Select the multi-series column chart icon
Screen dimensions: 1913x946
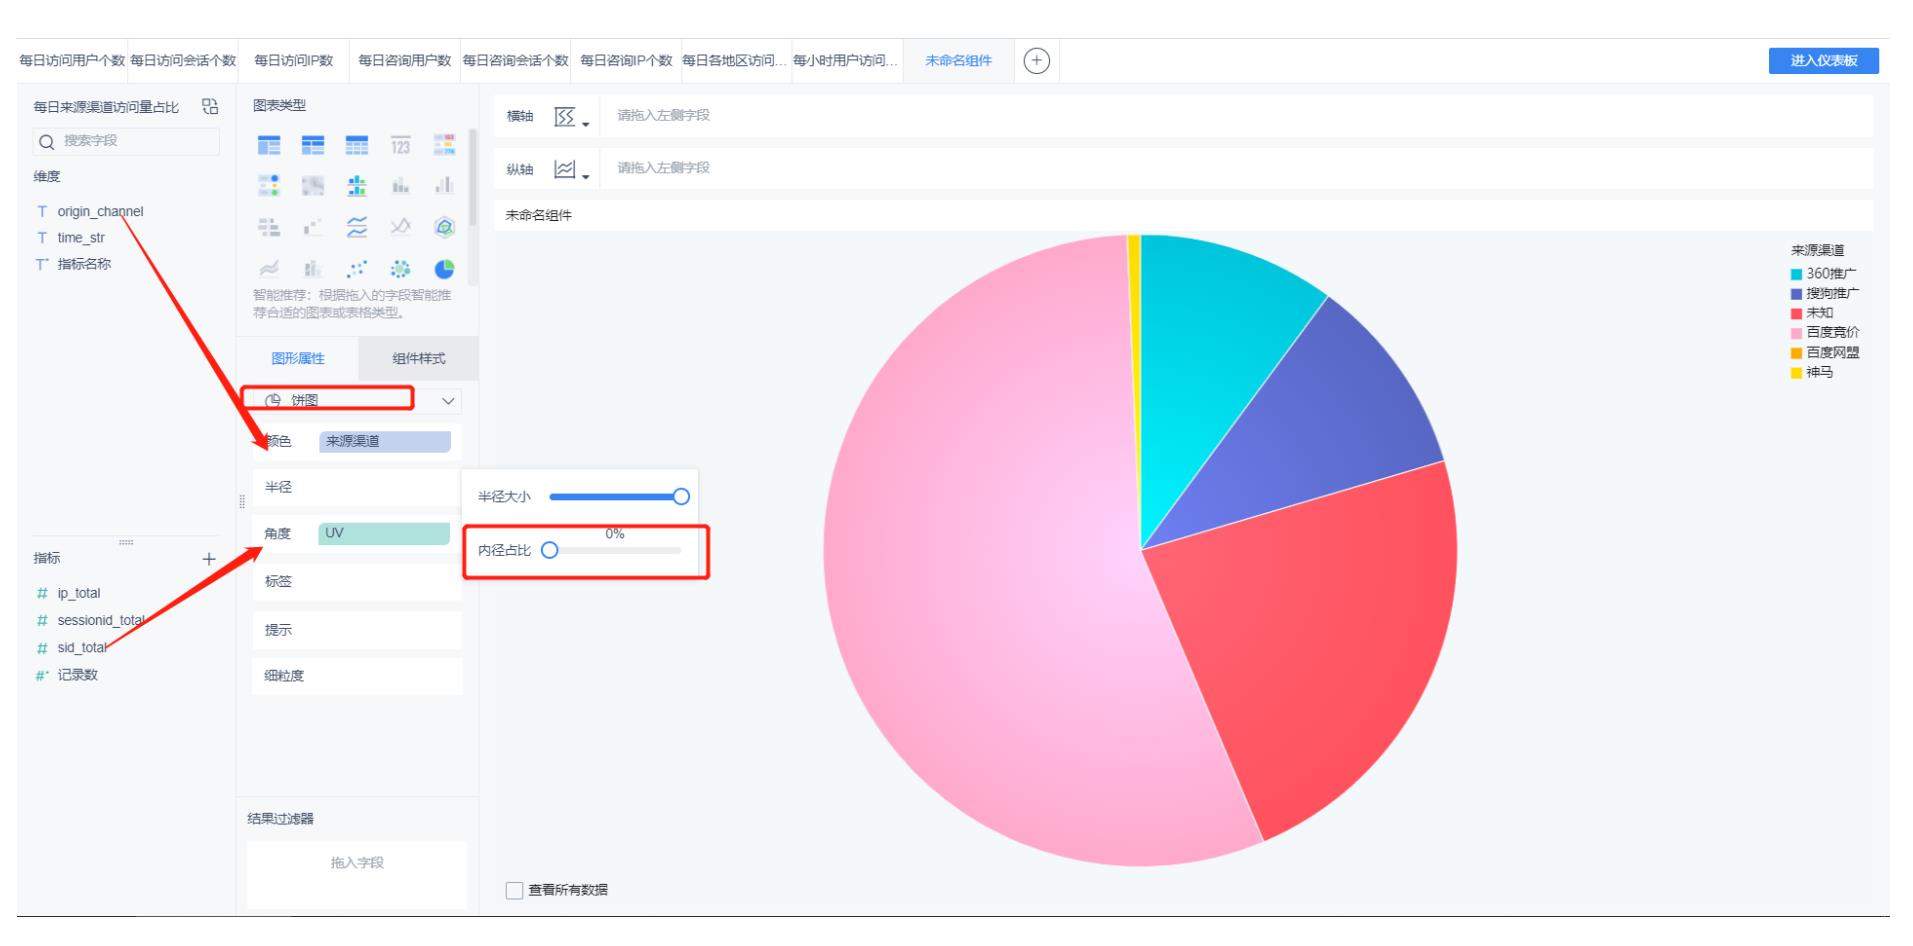[445, 186]
